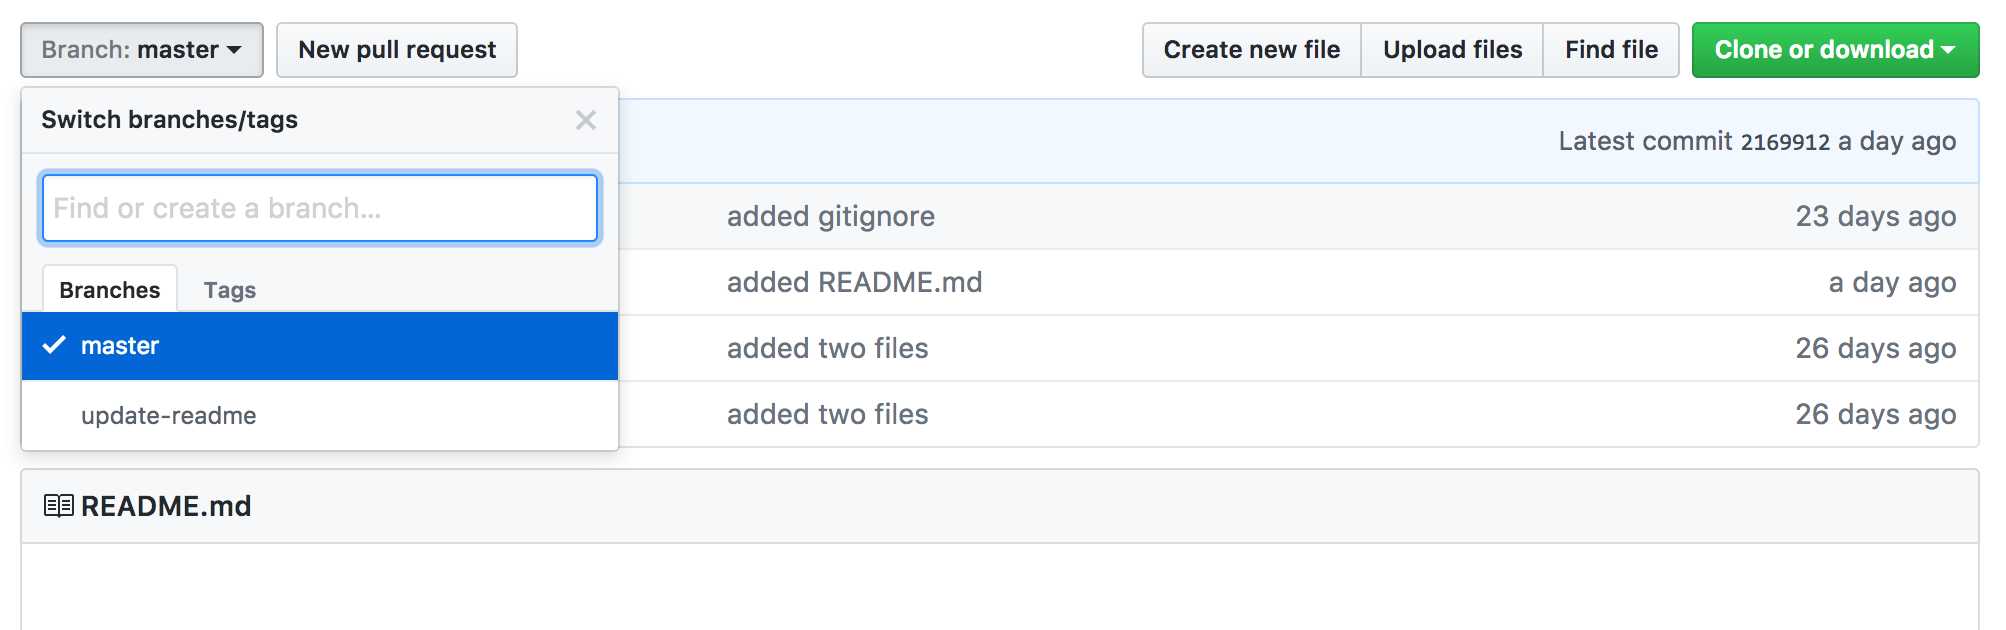The image size is (2006, 630).
Task: Open the added gitignore commit message
Action: (x=831, y=216)
